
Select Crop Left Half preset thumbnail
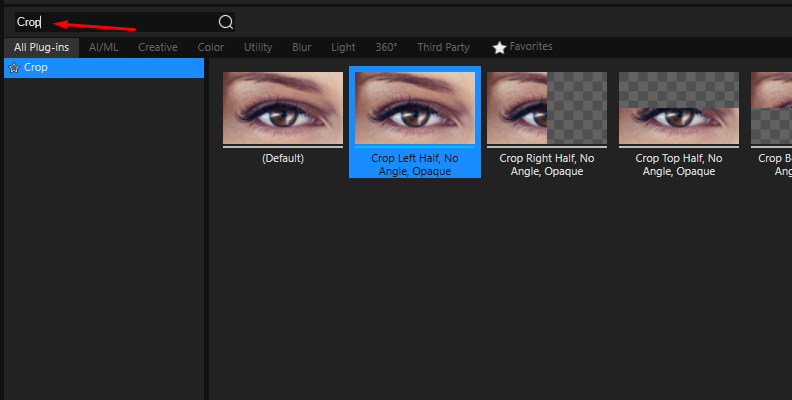point(415,108)
